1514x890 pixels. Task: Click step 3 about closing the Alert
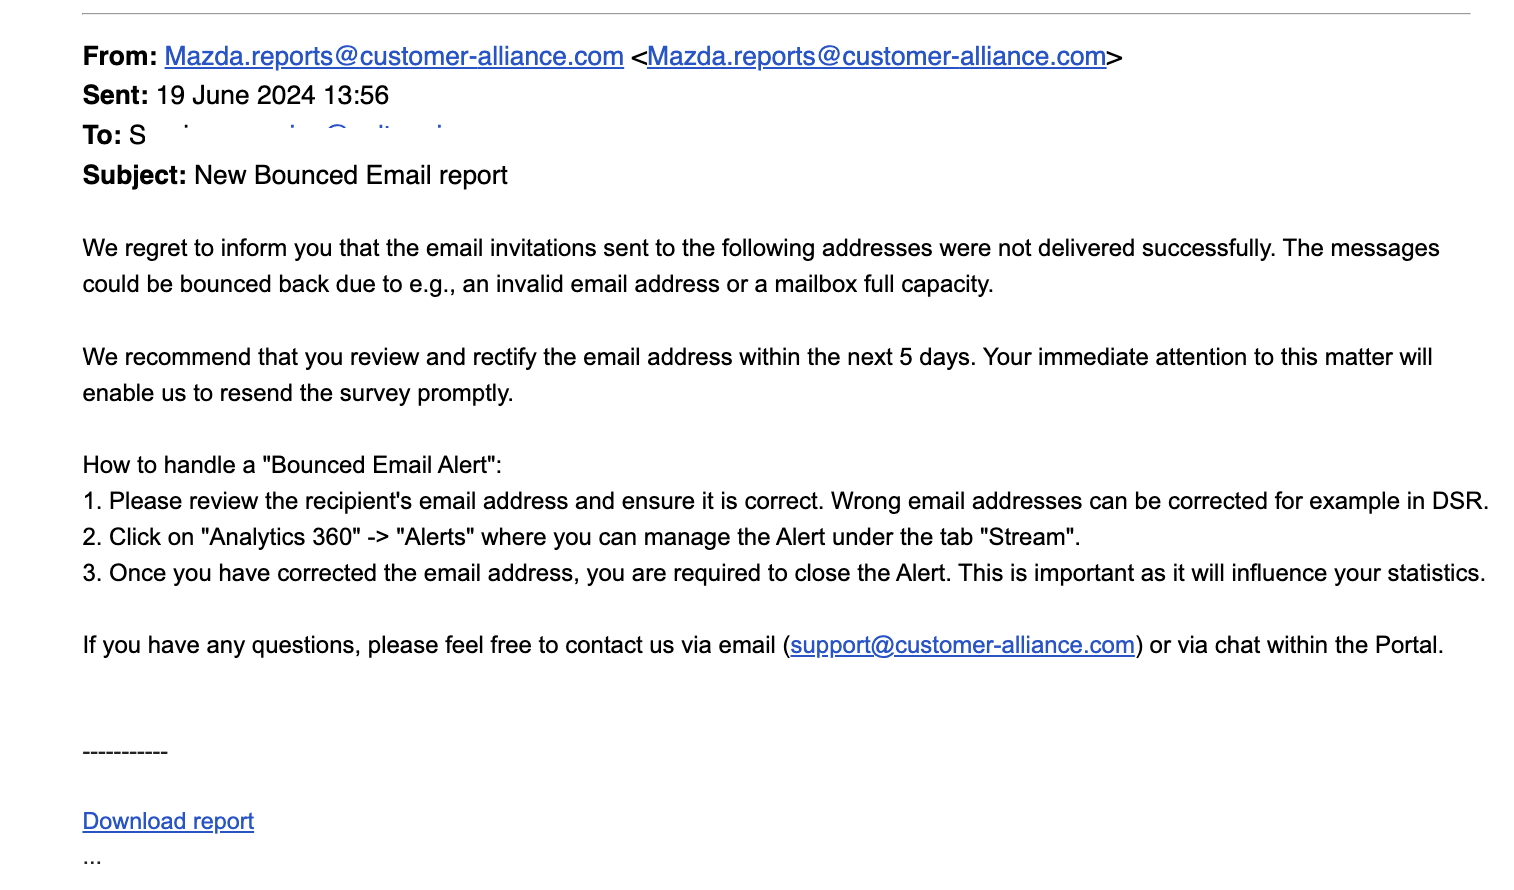click(x=784, y=573)
